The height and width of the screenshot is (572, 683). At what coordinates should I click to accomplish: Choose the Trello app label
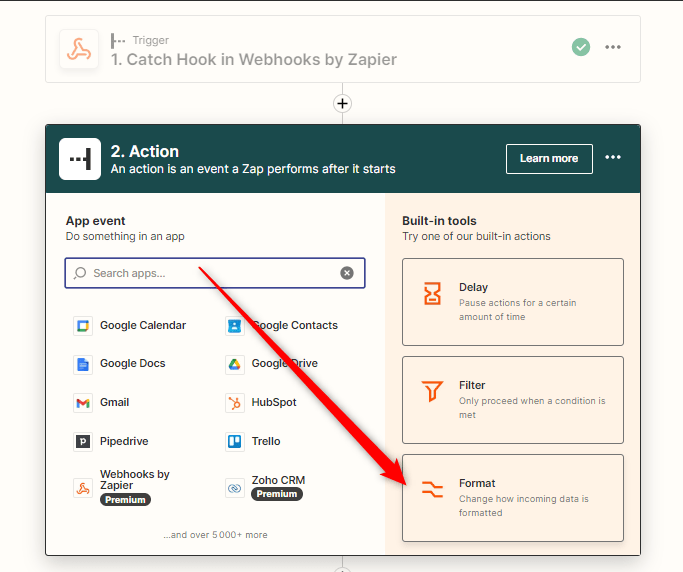click(x=266, y=441)
